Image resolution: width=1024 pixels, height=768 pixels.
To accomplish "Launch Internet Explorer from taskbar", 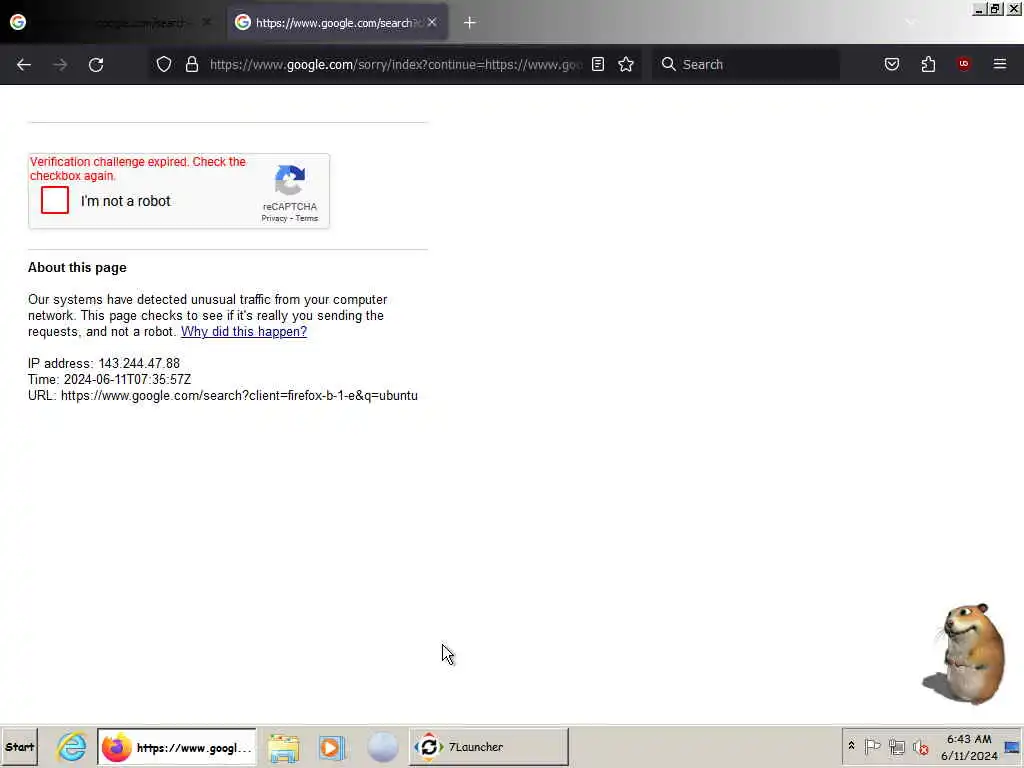I will pyautogui.click(x=71, y=747).
